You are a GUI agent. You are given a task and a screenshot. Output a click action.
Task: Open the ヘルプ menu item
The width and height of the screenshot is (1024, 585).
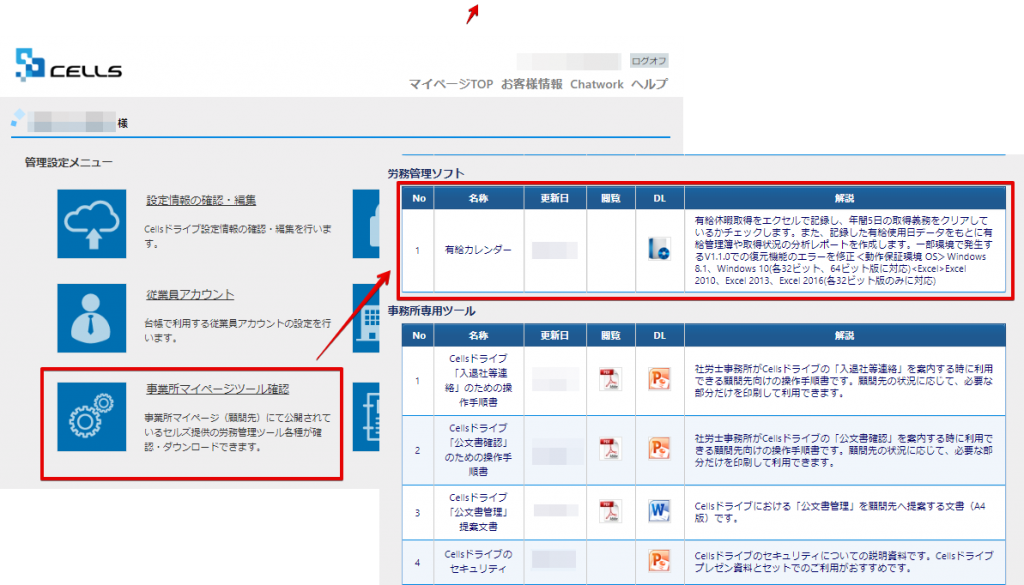649,84
